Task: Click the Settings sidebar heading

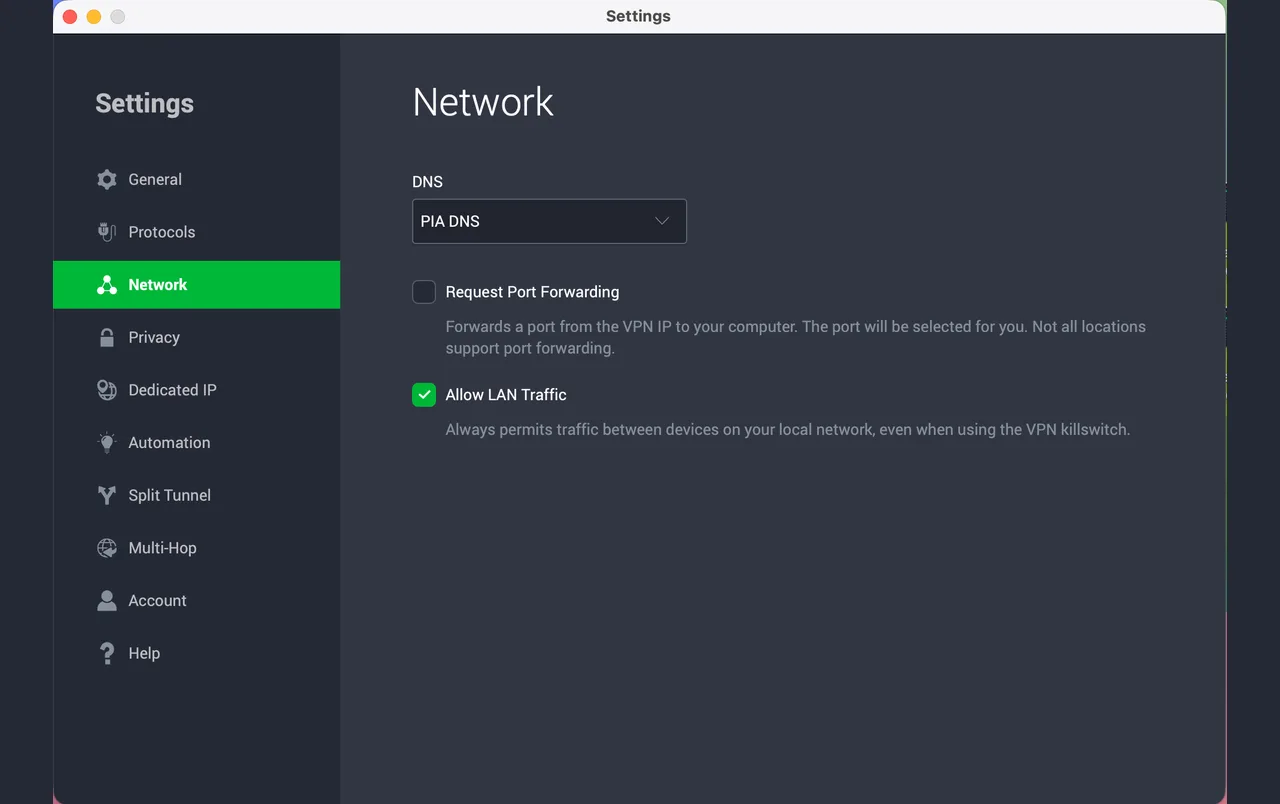Action: (144, 103)
